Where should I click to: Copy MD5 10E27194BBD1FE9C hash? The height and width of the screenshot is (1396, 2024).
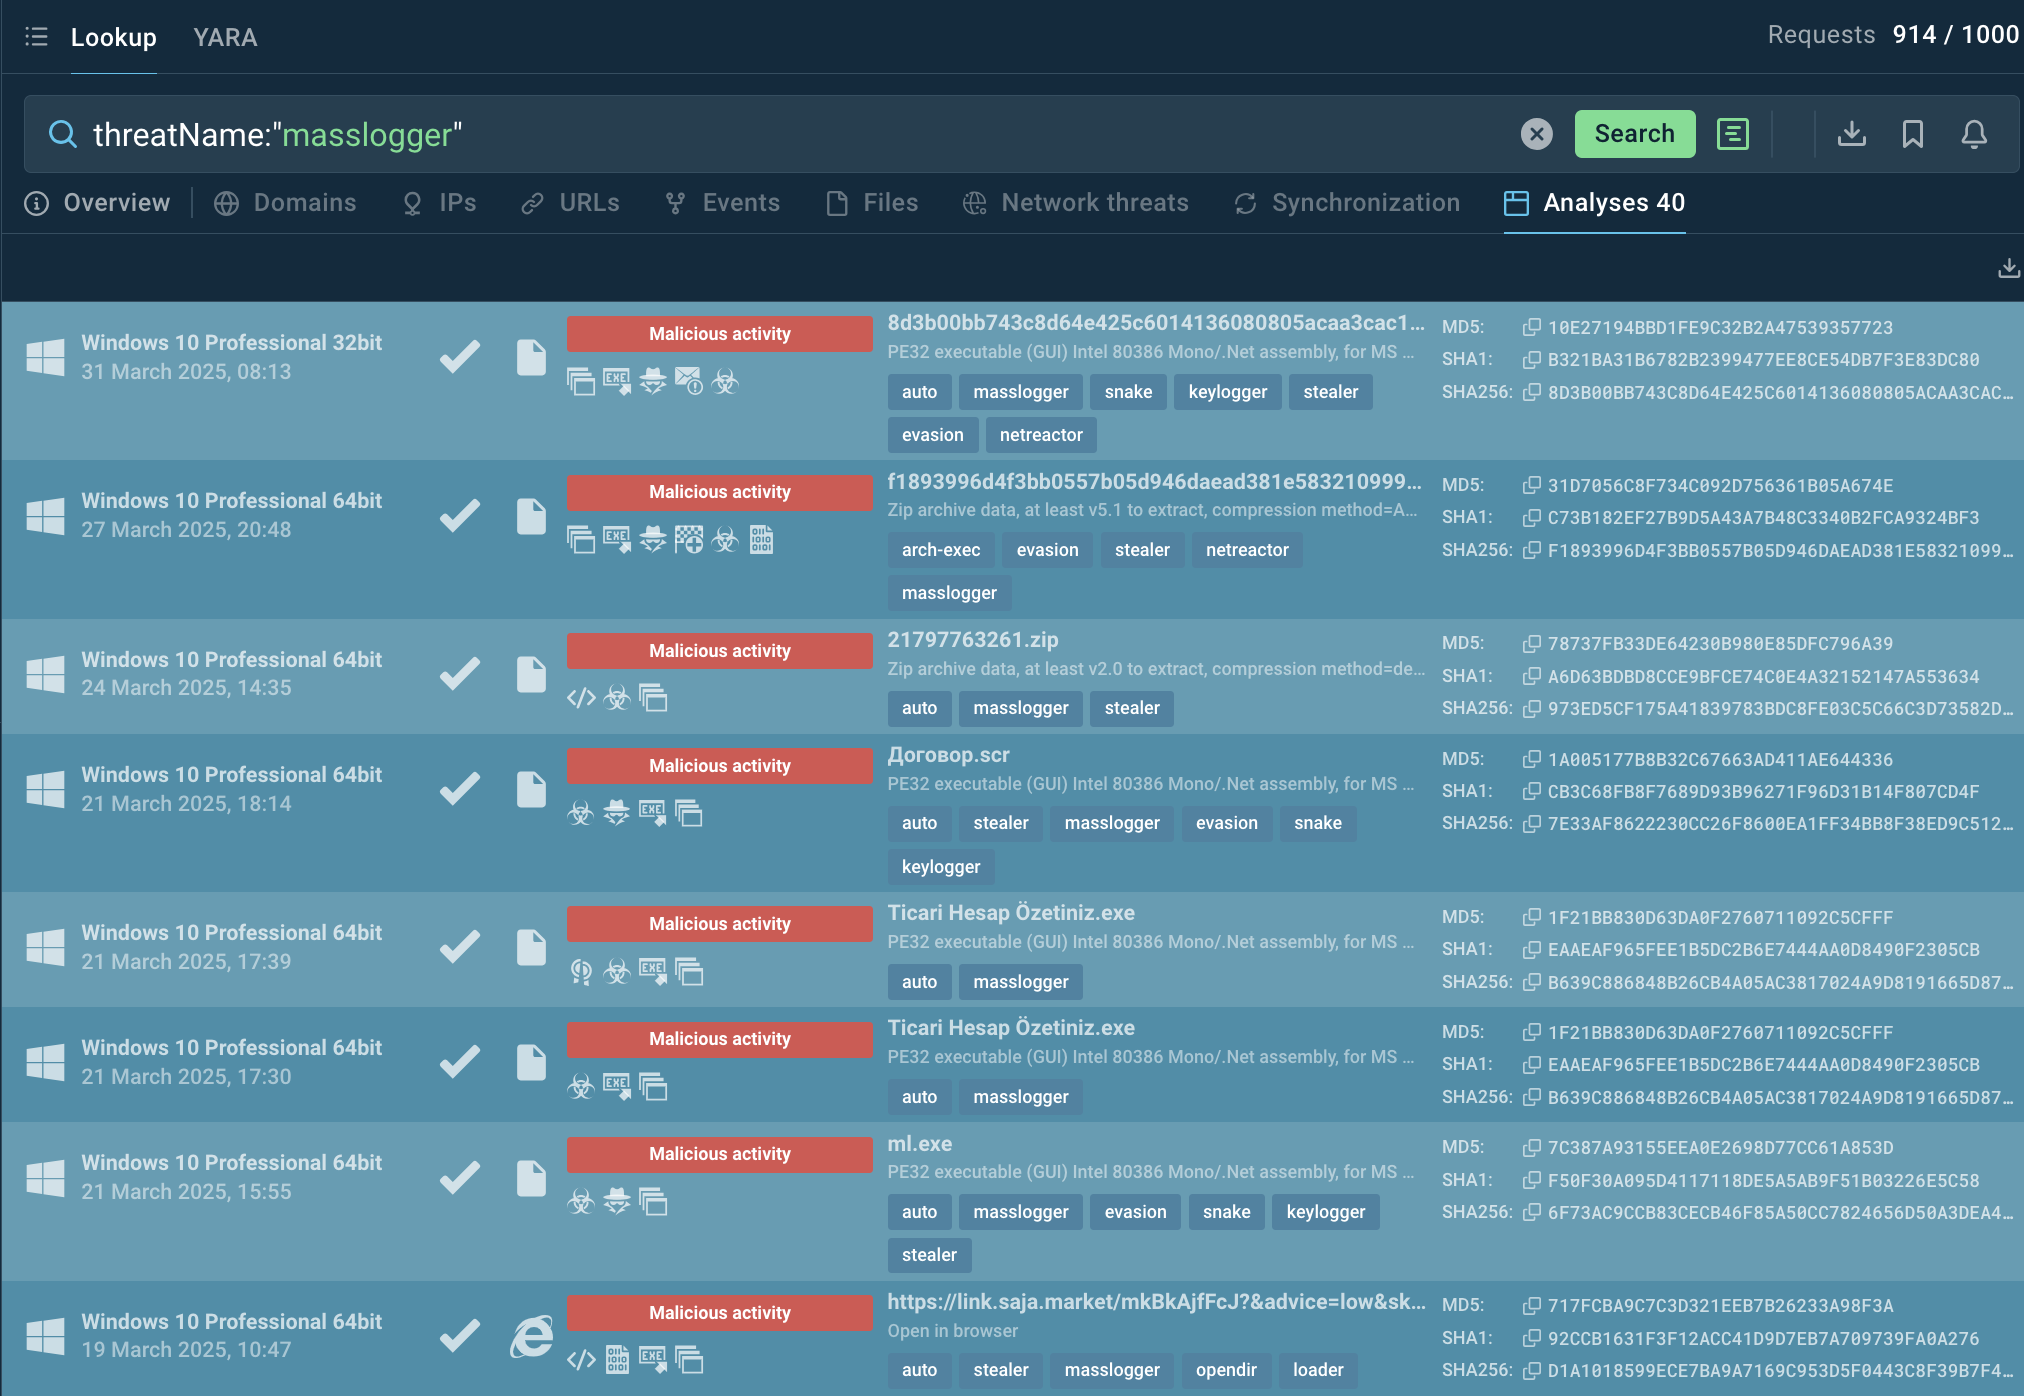(1531, 327)
